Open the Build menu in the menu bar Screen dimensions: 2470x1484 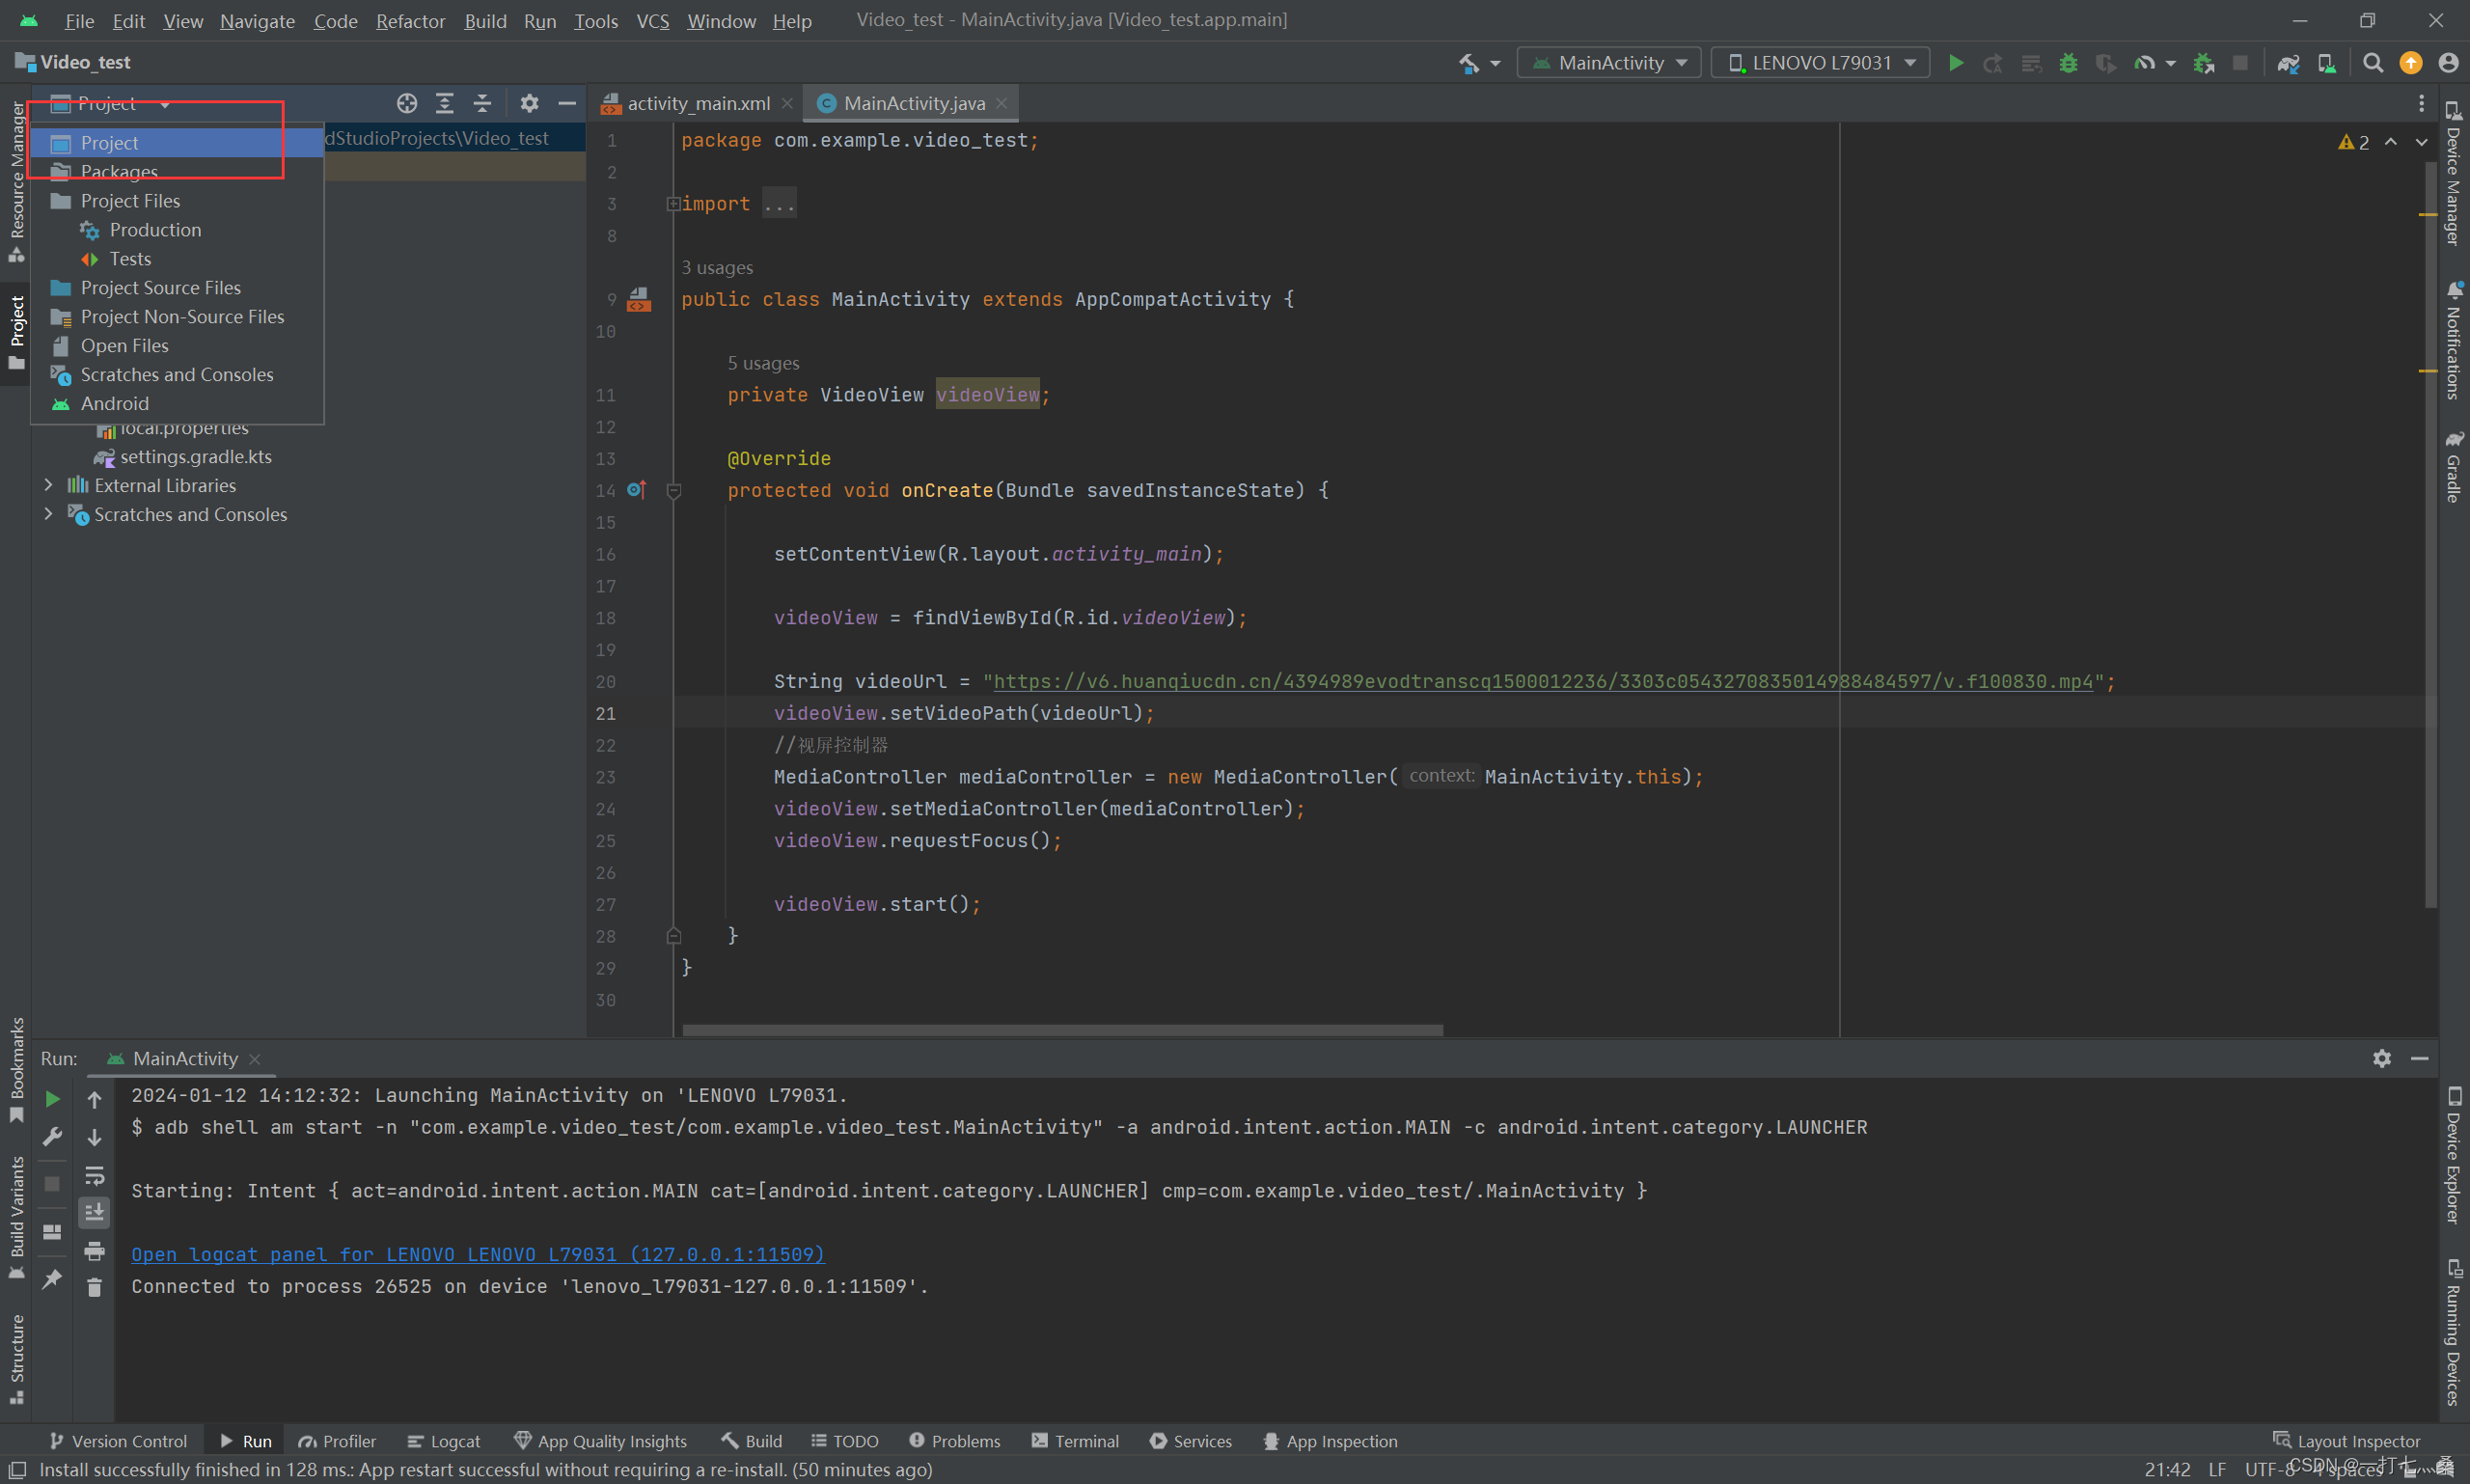tap(485, 20)
